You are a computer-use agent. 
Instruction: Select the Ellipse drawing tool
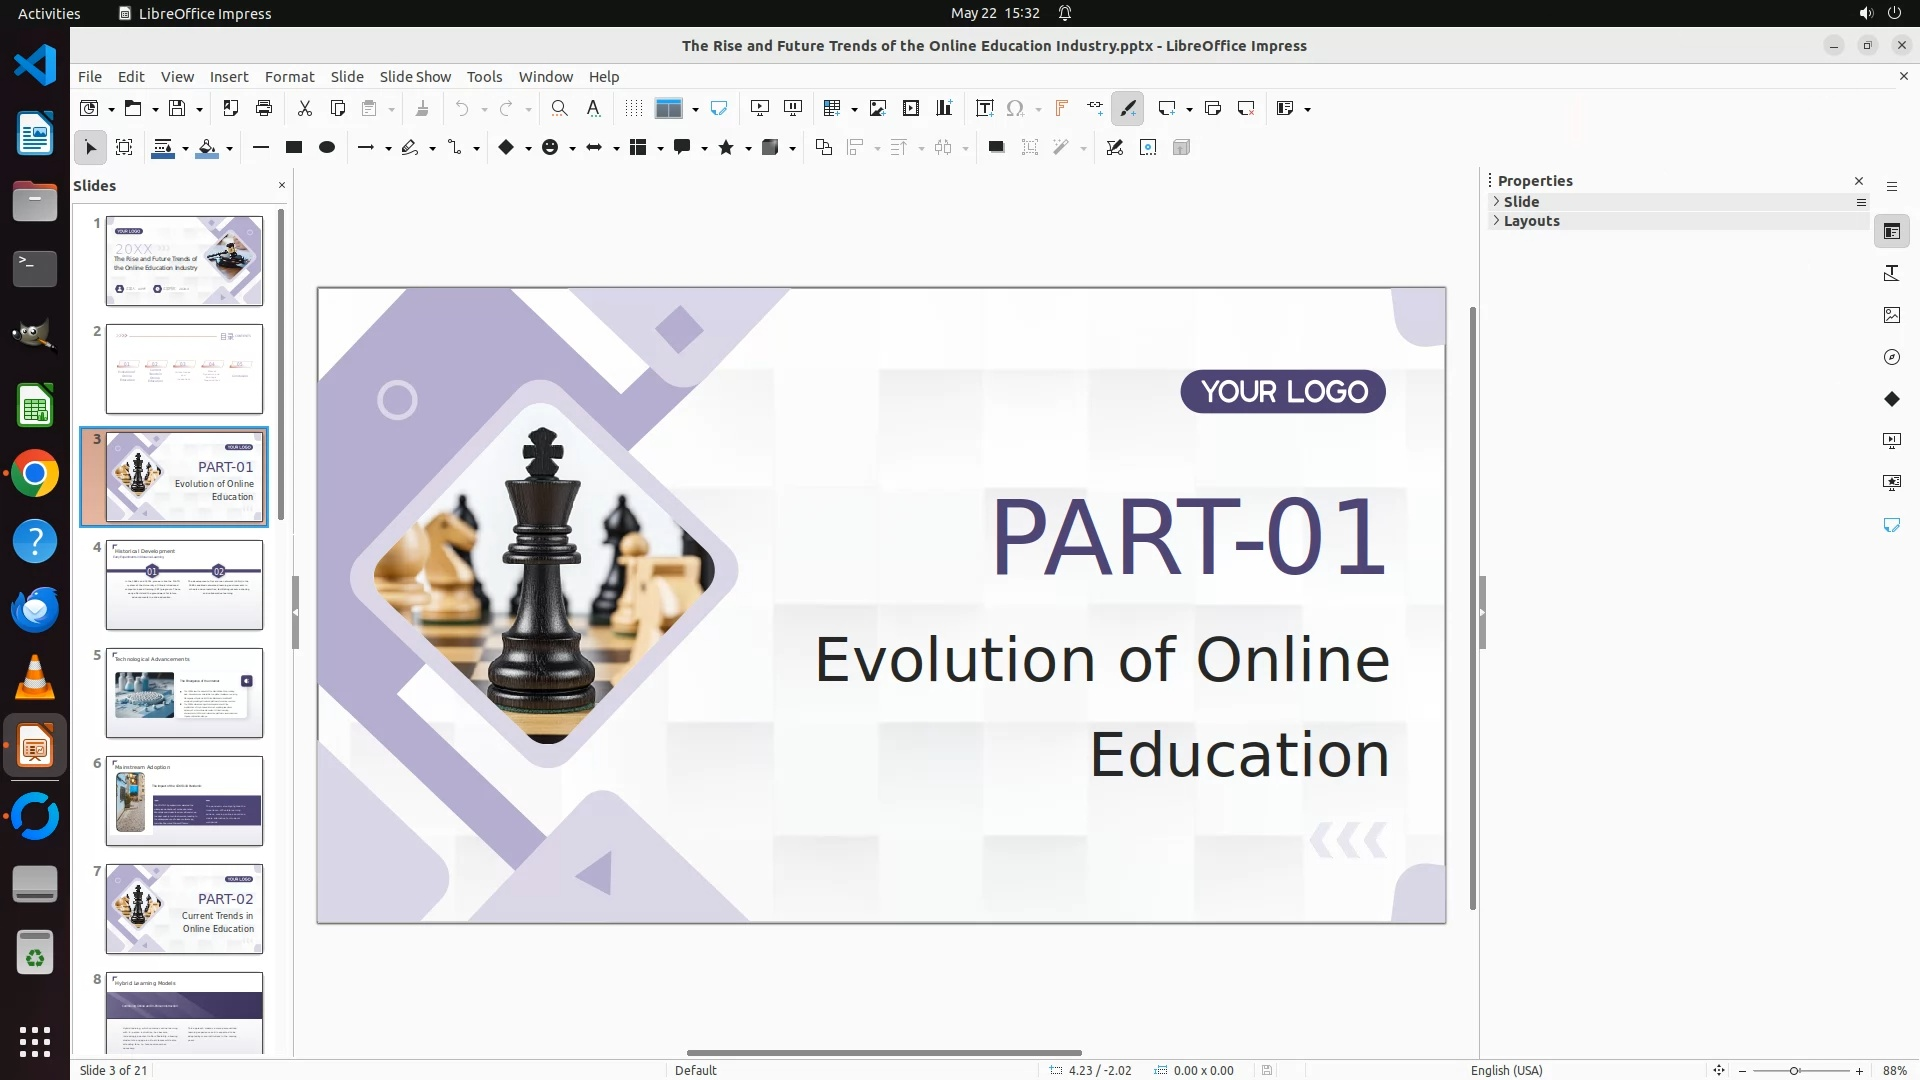pos(327,147)
